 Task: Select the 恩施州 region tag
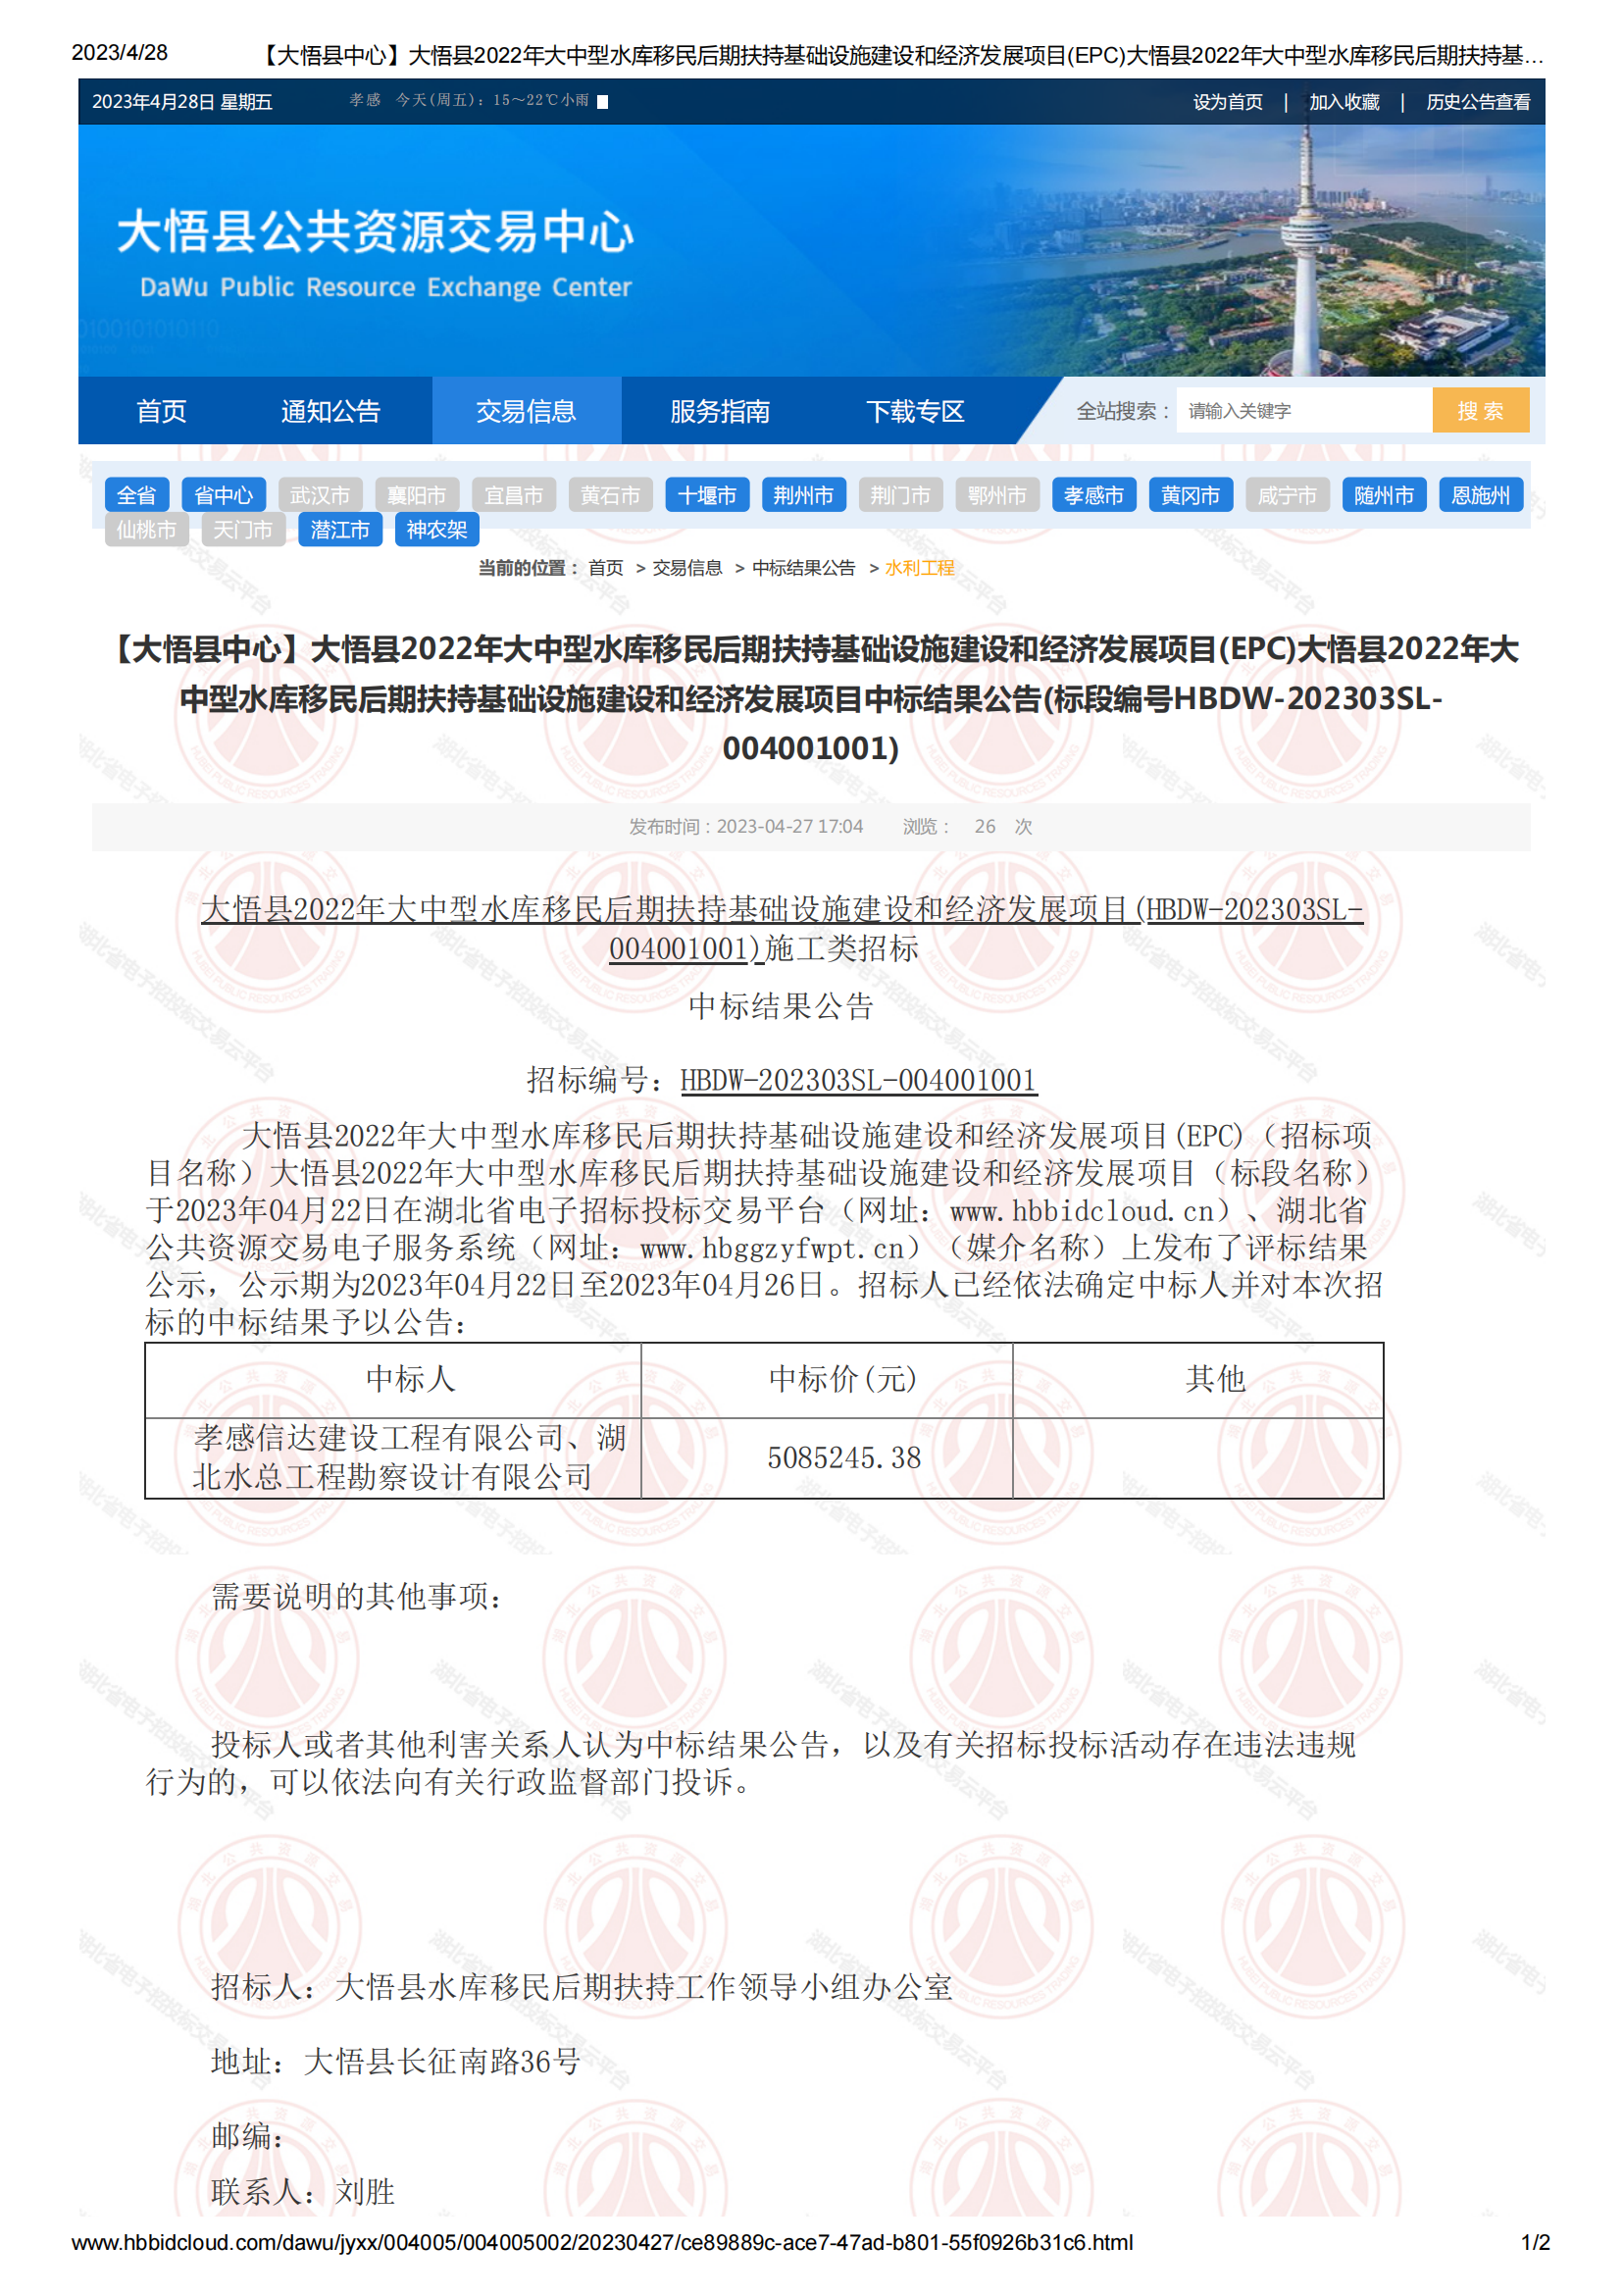pyautogui.click(x=1480, y=495)
